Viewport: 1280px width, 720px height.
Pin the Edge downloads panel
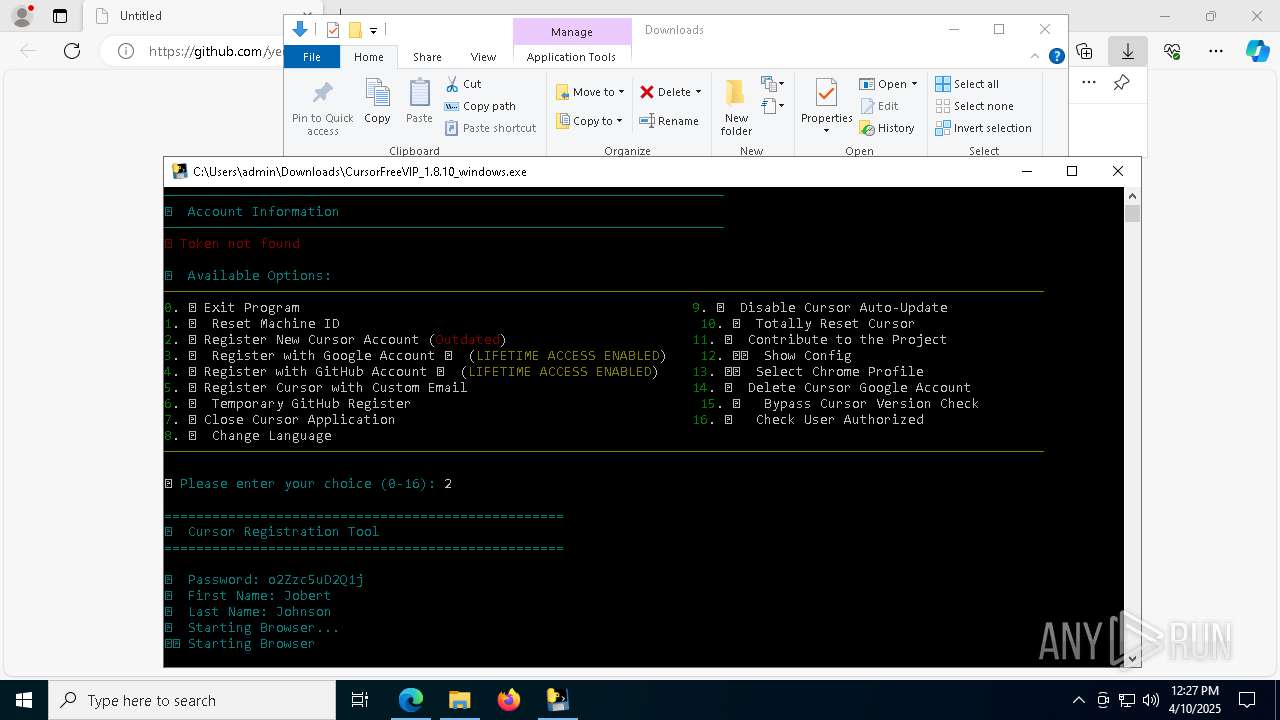coord(1122,83)
